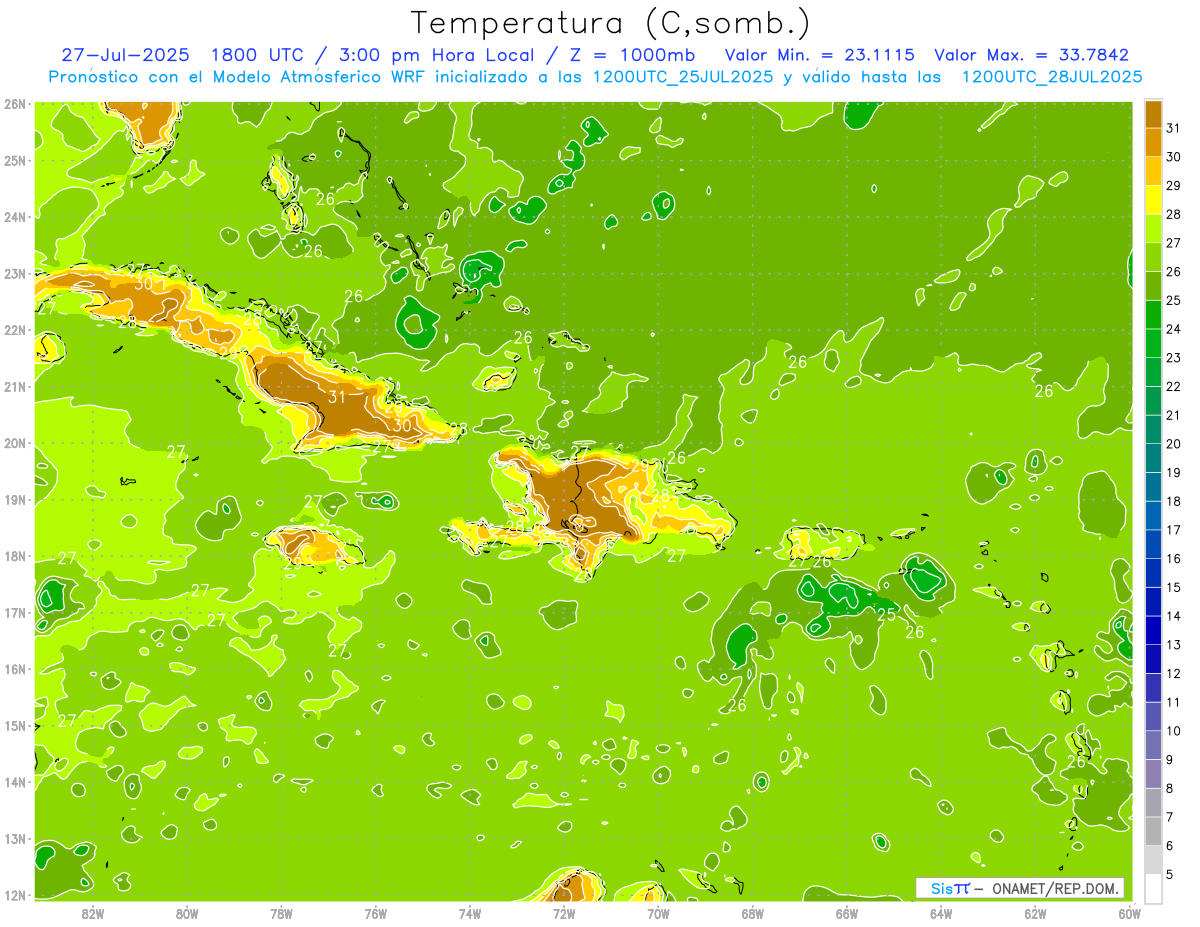Click the '60W' longitude axis label

(x=1129, y=913)
